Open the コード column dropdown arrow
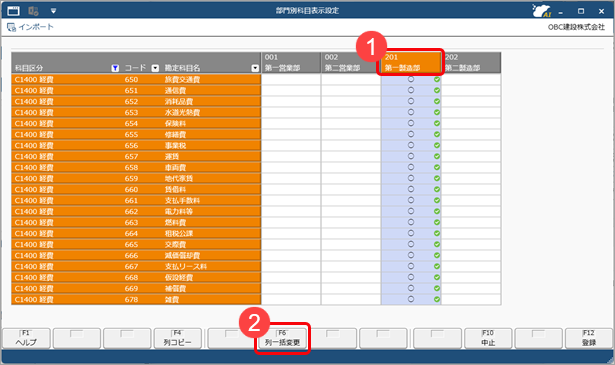The height and width of the screenshot is (365, 615). point(155,68)
